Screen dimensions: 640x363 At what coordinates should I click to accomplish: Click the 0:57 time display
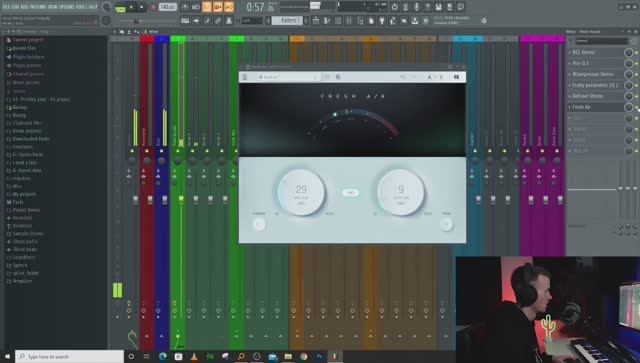tap(260, 7)
